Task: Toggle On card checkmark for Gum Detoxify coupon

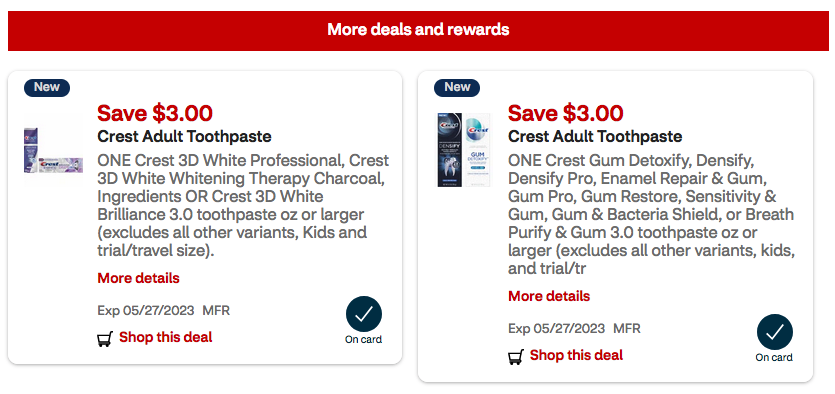Action: click(x=774, y=332)
